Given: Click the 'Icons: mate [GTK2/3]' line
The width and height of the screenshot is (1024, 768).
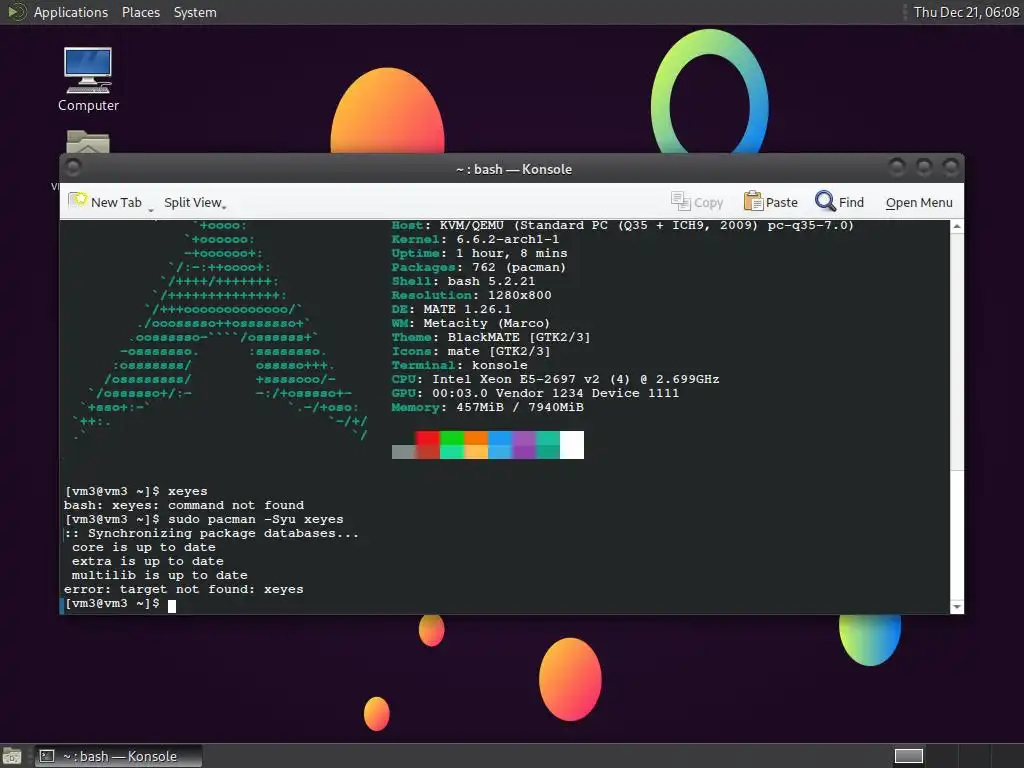Looking at the screenshot, I should (x=471, y=351).
